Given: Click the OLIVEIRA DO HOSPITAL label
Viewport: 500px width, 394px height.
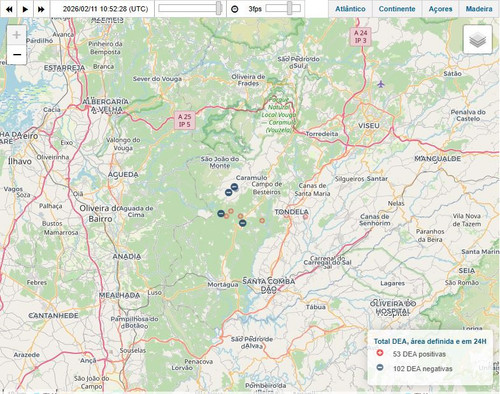Looking at the screenshot, I should pyautogui.click(x=393, y=308).
